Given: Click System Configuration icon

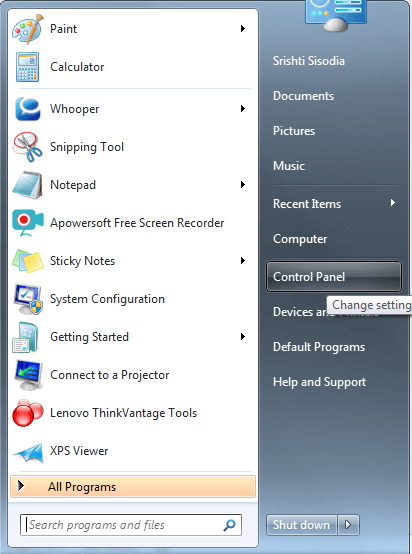Looking at the screenshot, I should (28, 299).
